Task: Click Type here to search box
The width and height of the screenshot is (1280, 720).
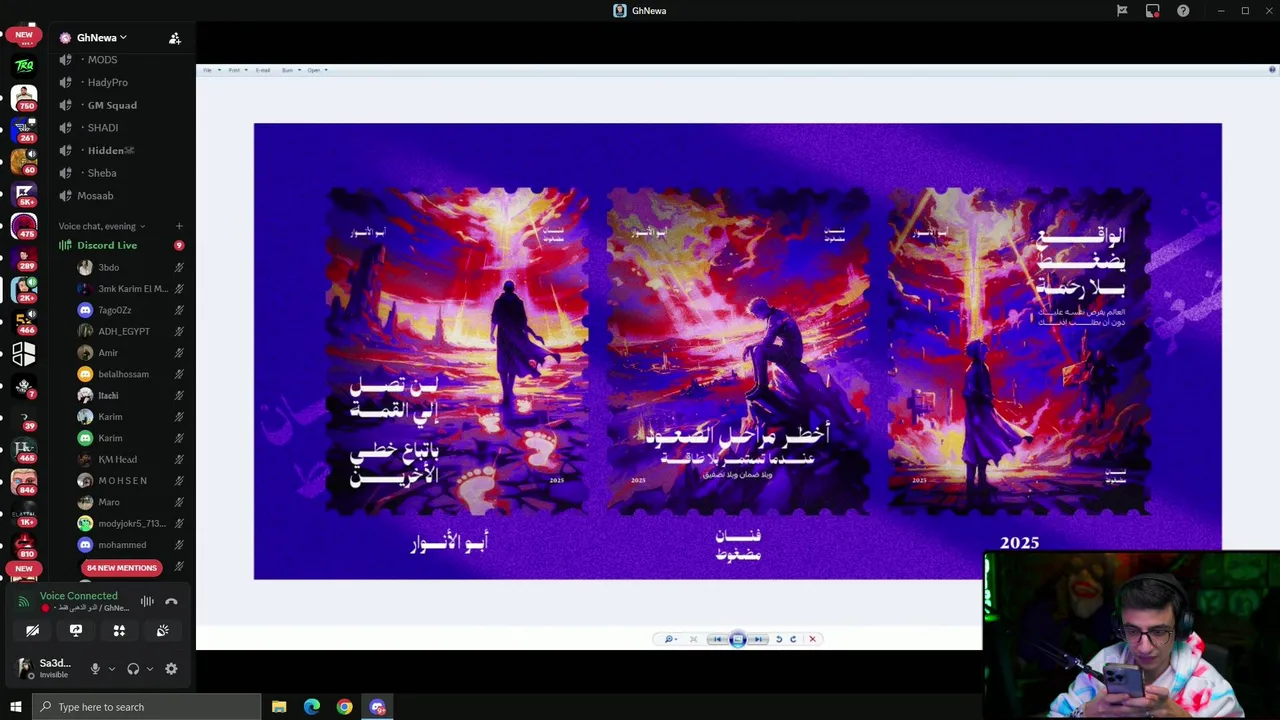Action: (147, 707)
